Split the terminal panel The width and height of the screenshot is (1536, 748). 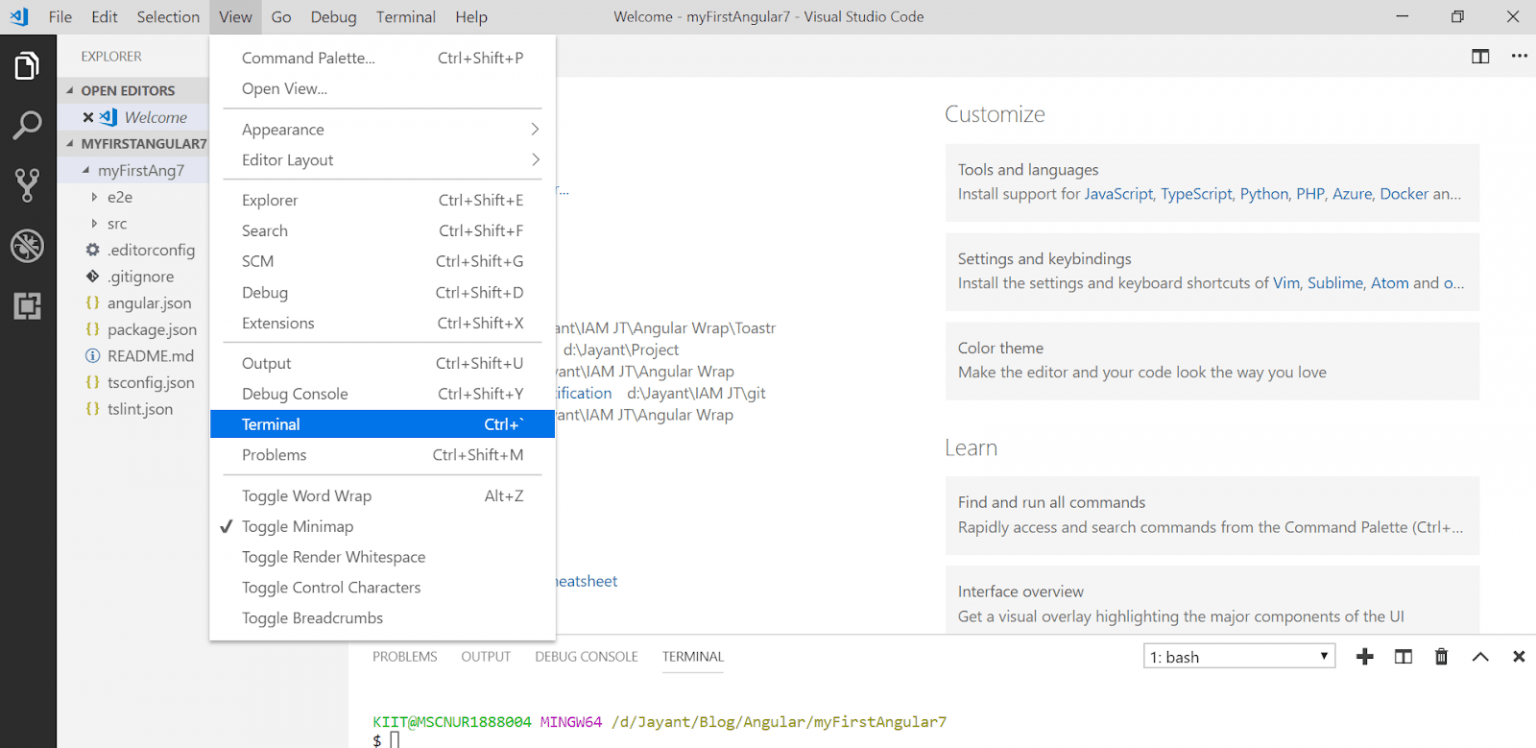pyautogui.click(x=1403, y=657)
